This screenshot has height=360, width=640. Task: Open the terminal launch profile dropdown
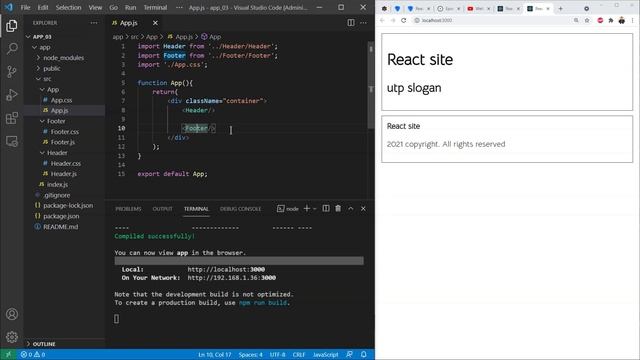coord(315,209)
